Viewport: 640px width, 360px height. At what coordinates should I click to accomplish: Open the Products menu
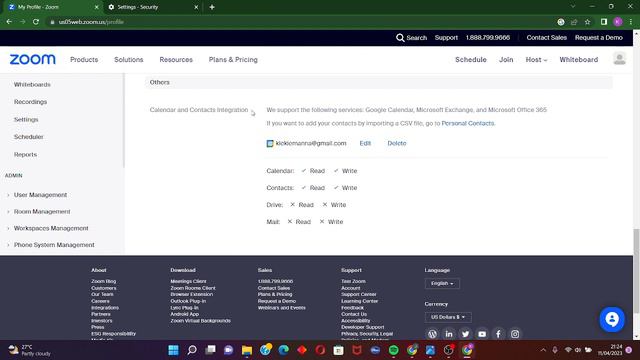(x=84, y=60)
